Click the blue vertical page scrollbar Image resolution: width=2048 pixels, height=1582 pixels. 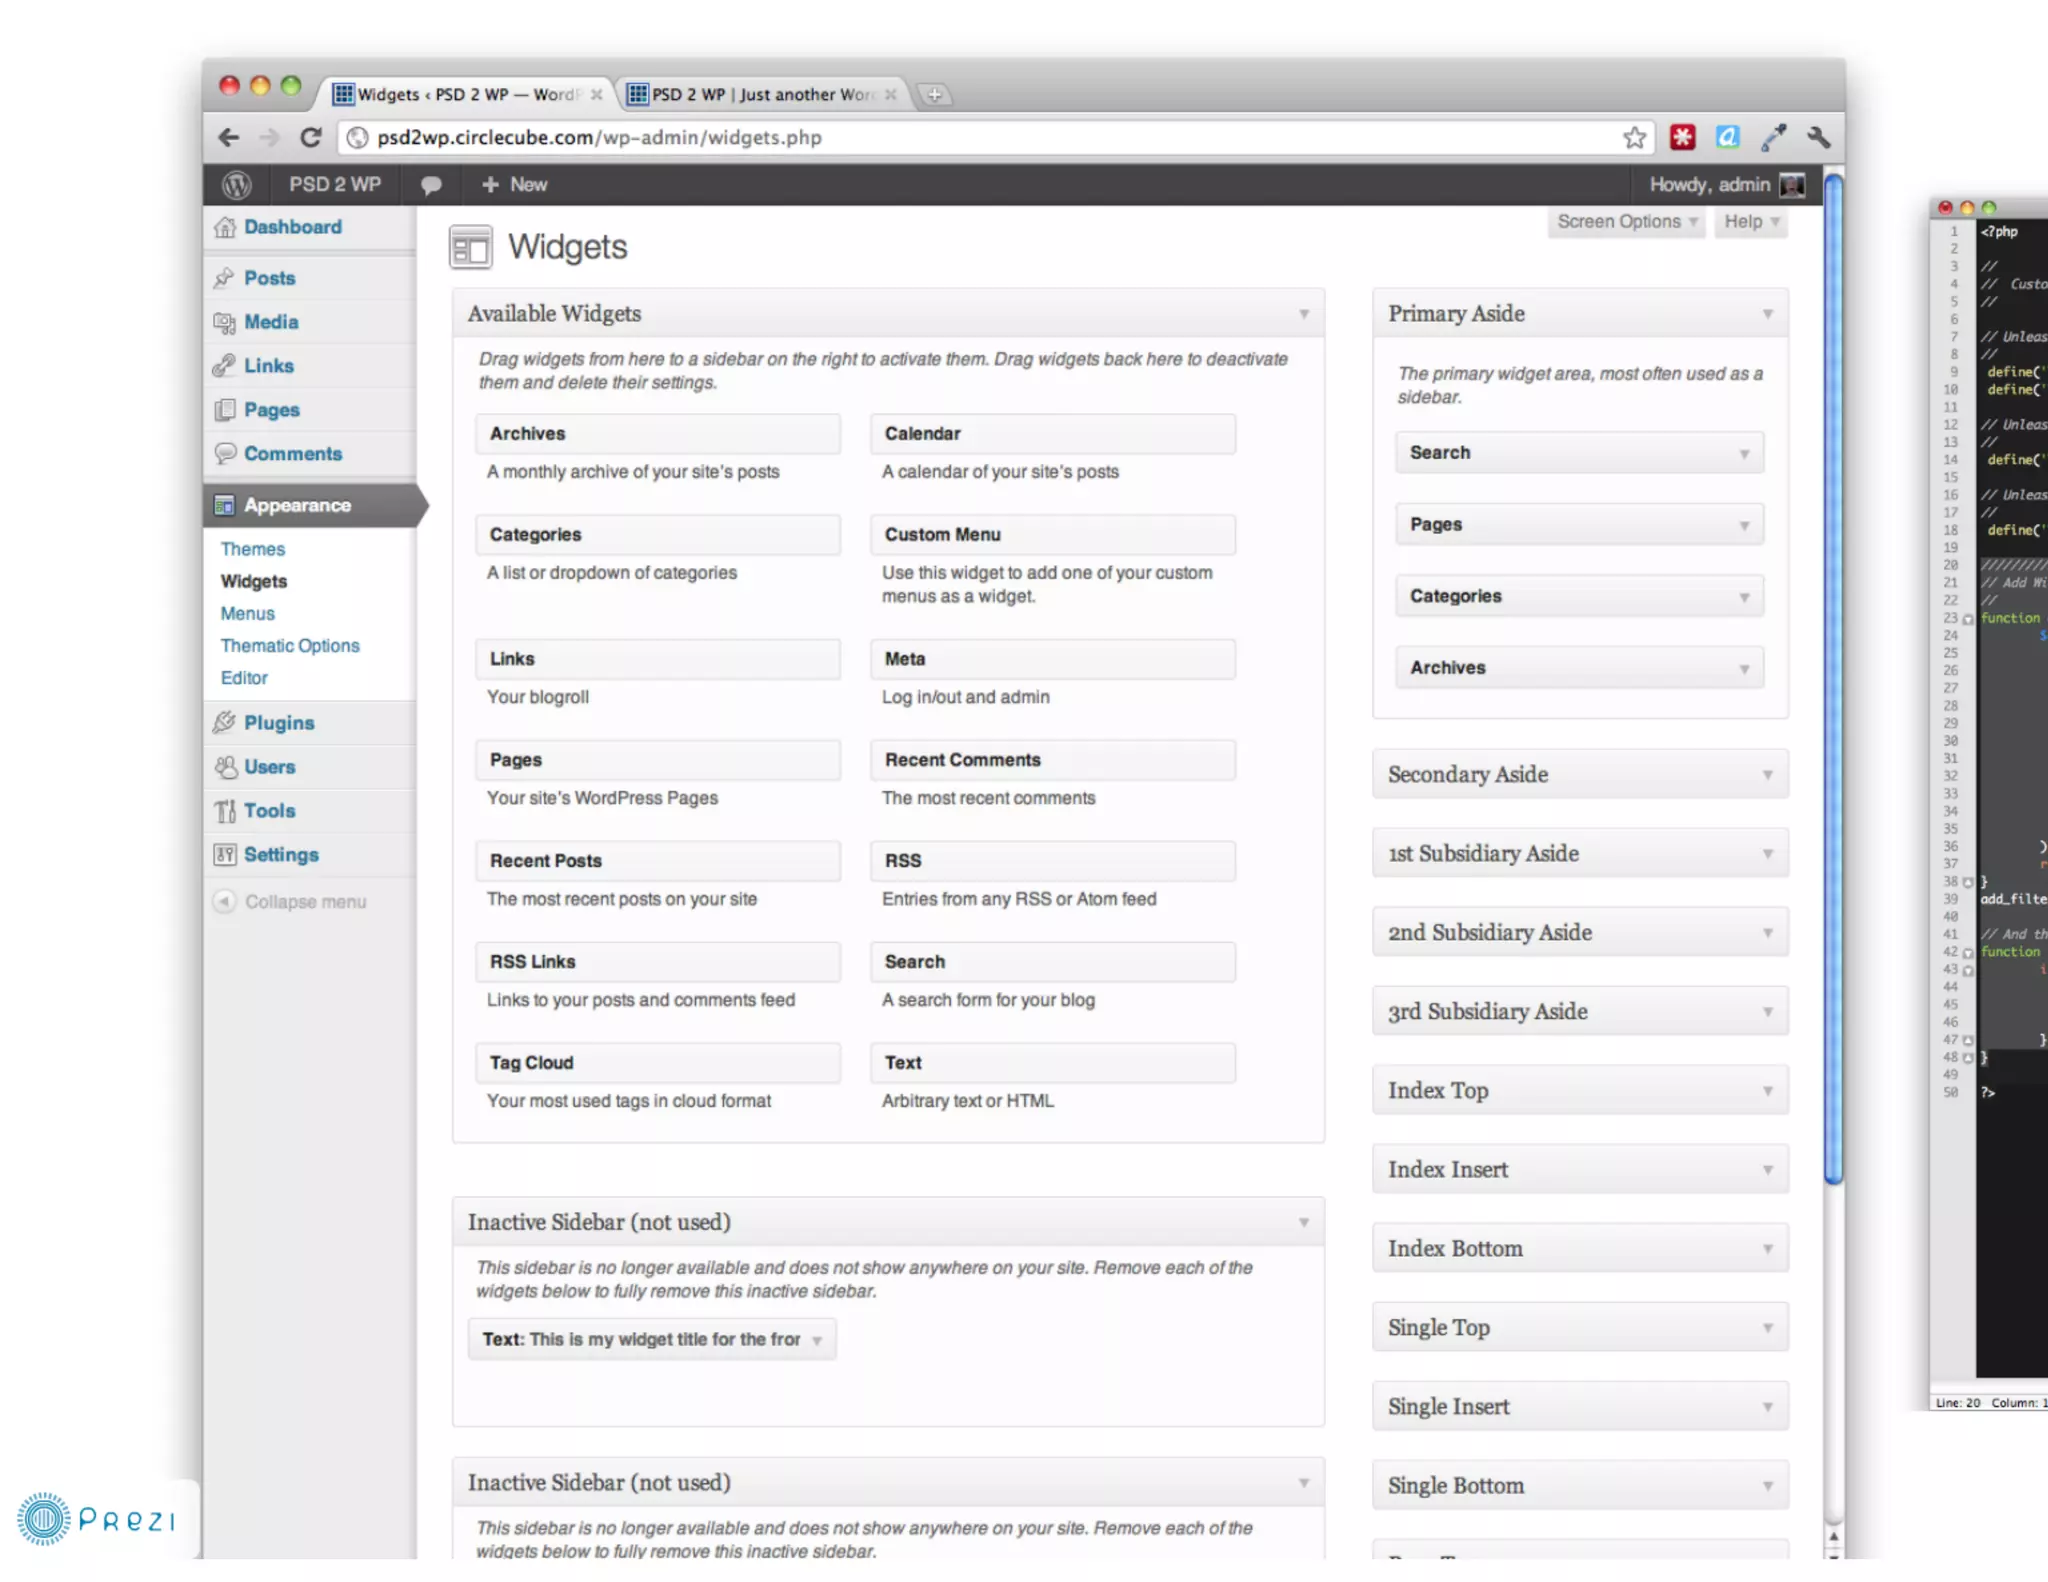point(1833,680)
